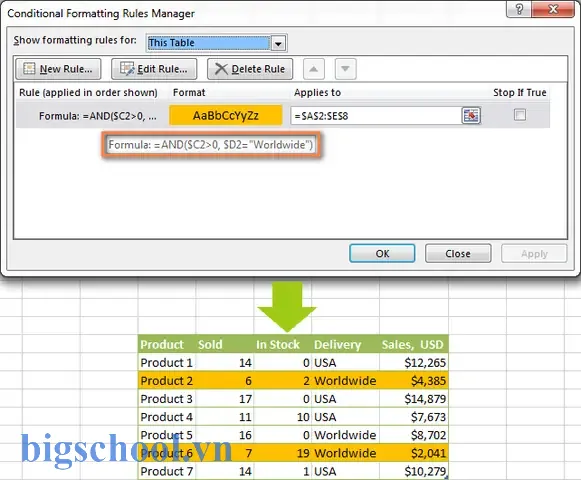Open the dialog Help question mark

[519, 9]
